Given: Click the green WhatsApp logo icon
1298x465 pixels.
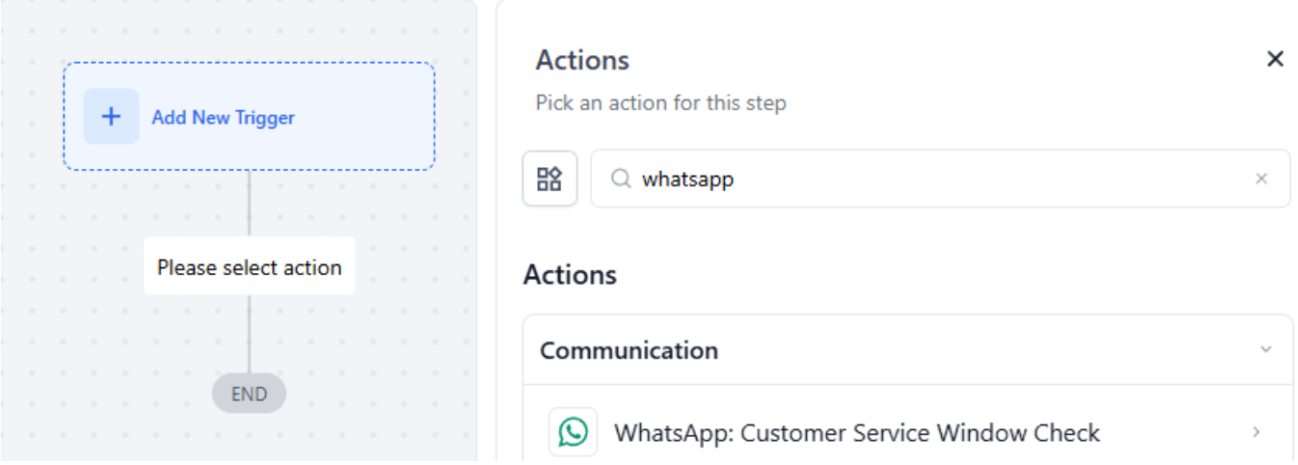Looking at the screenshot, I should point(573,432).
